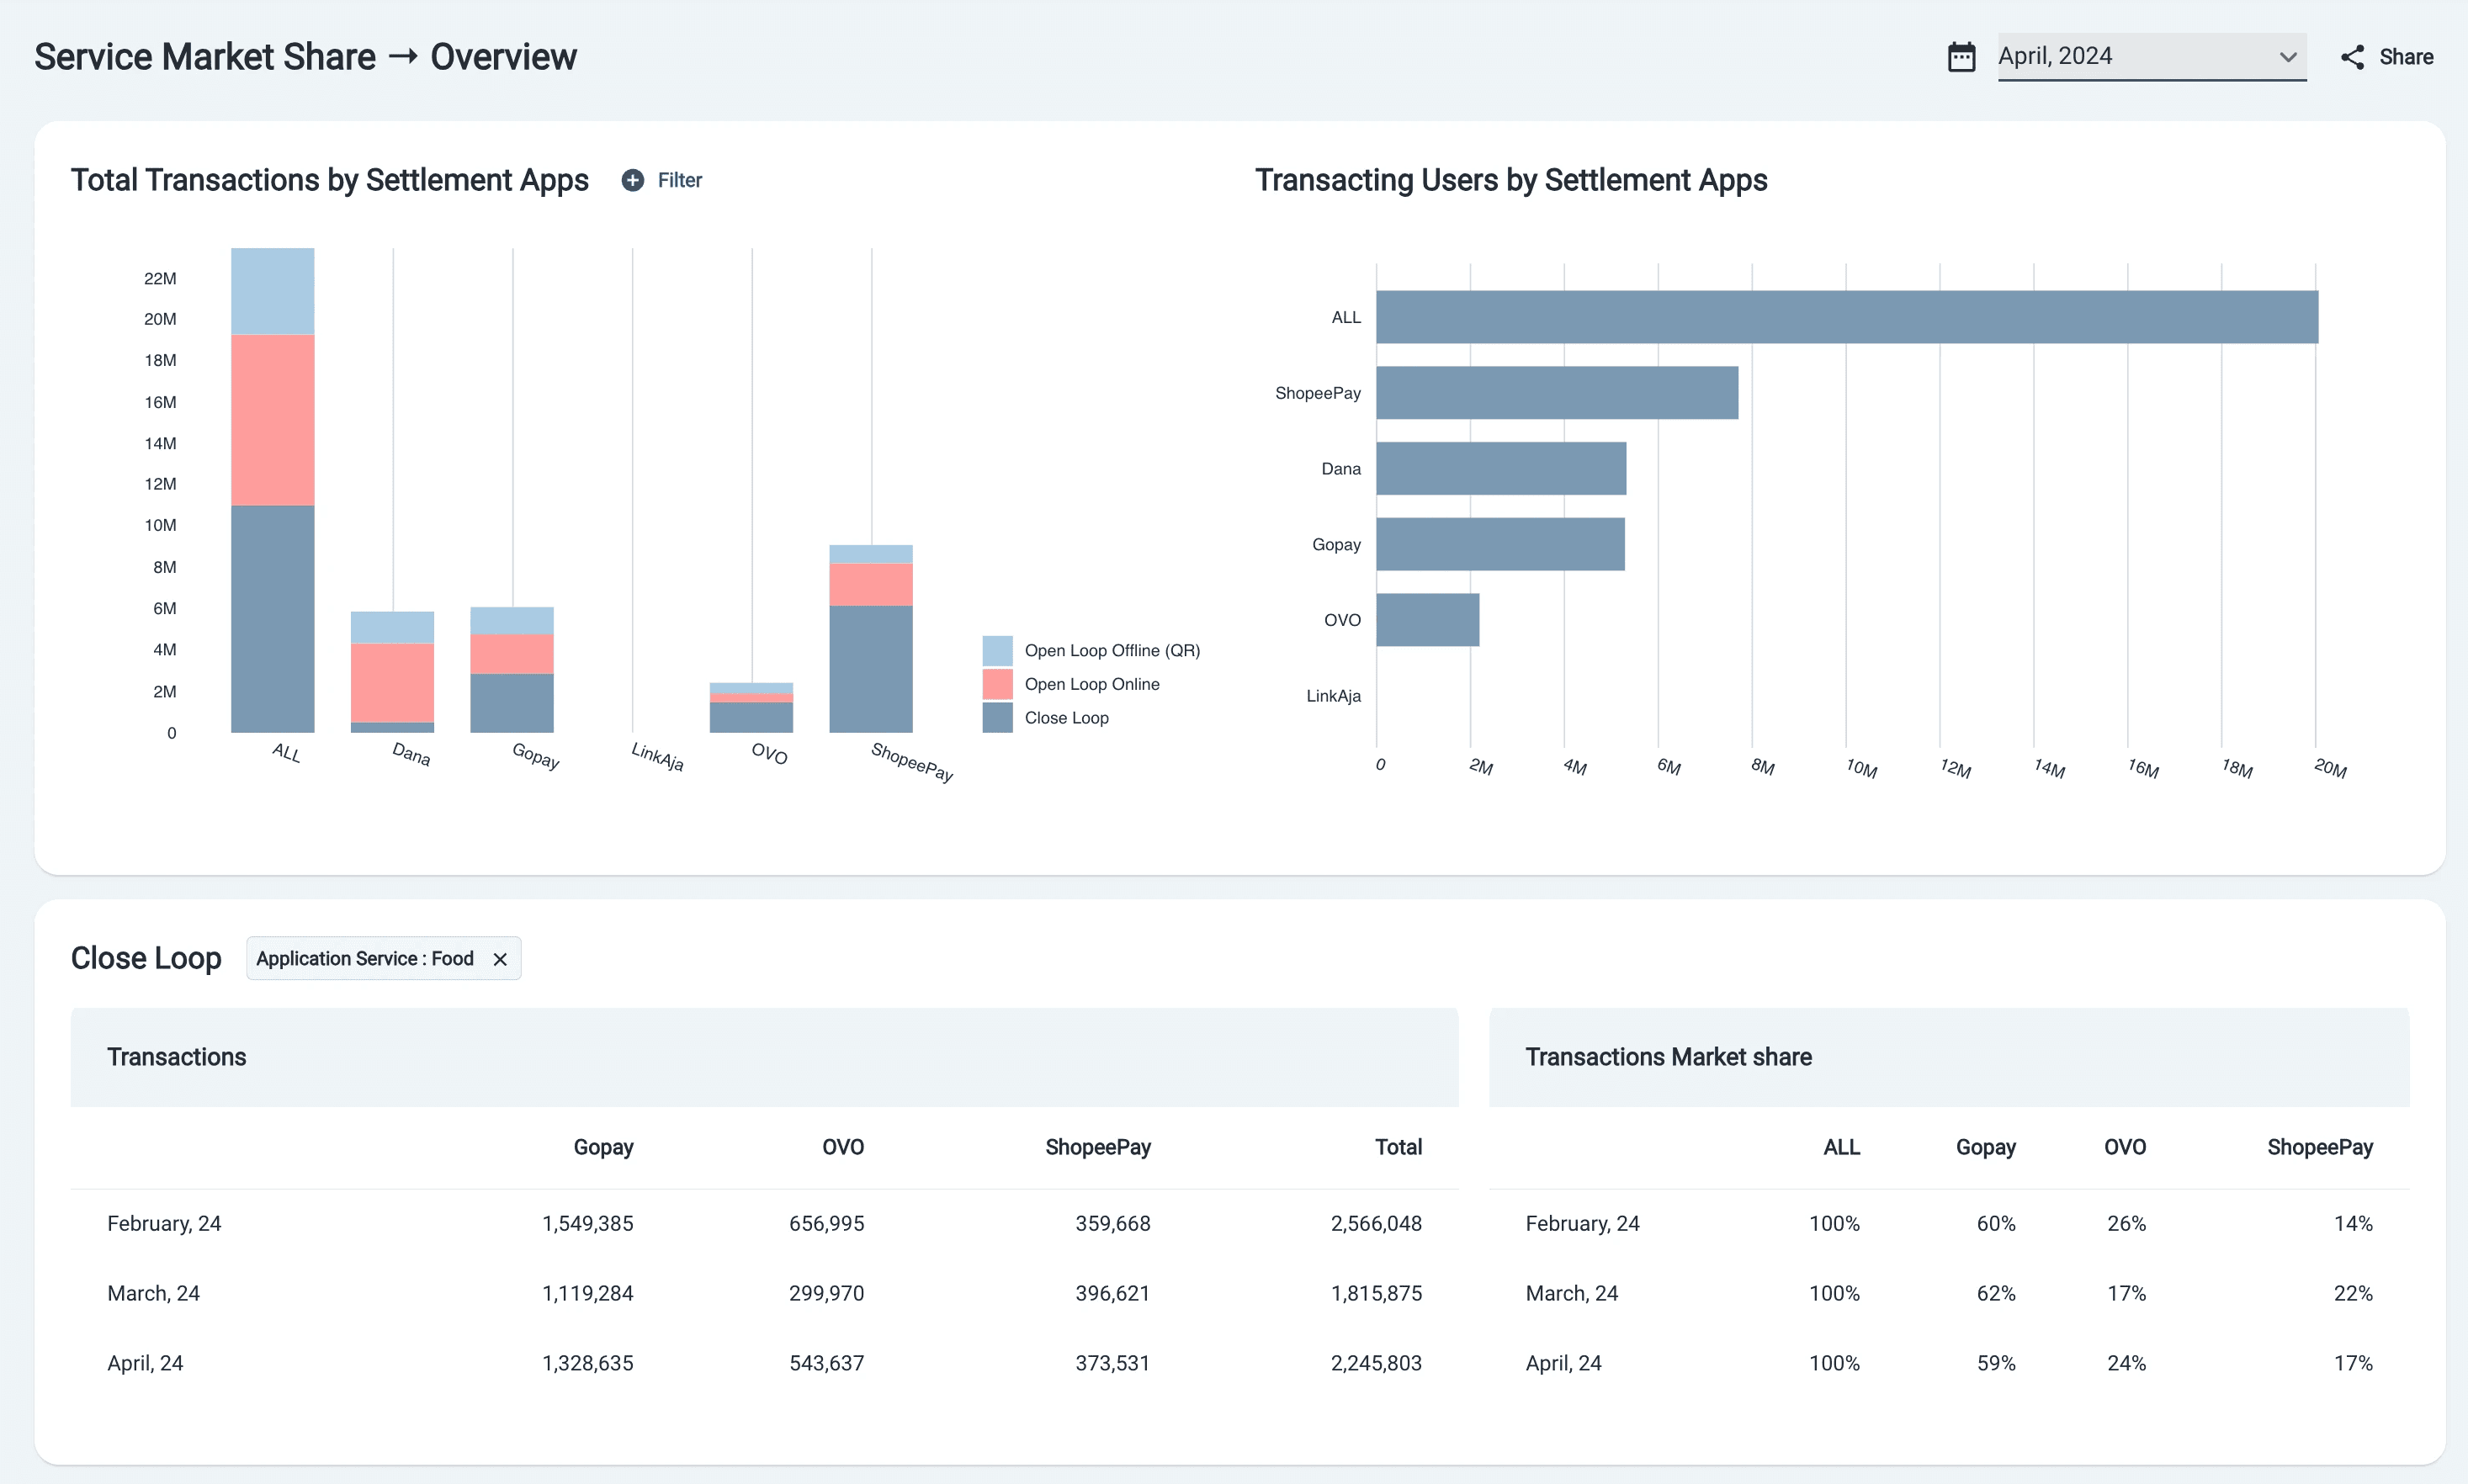Click the total 1,815,875 for March

(x=1375, y=1293)
